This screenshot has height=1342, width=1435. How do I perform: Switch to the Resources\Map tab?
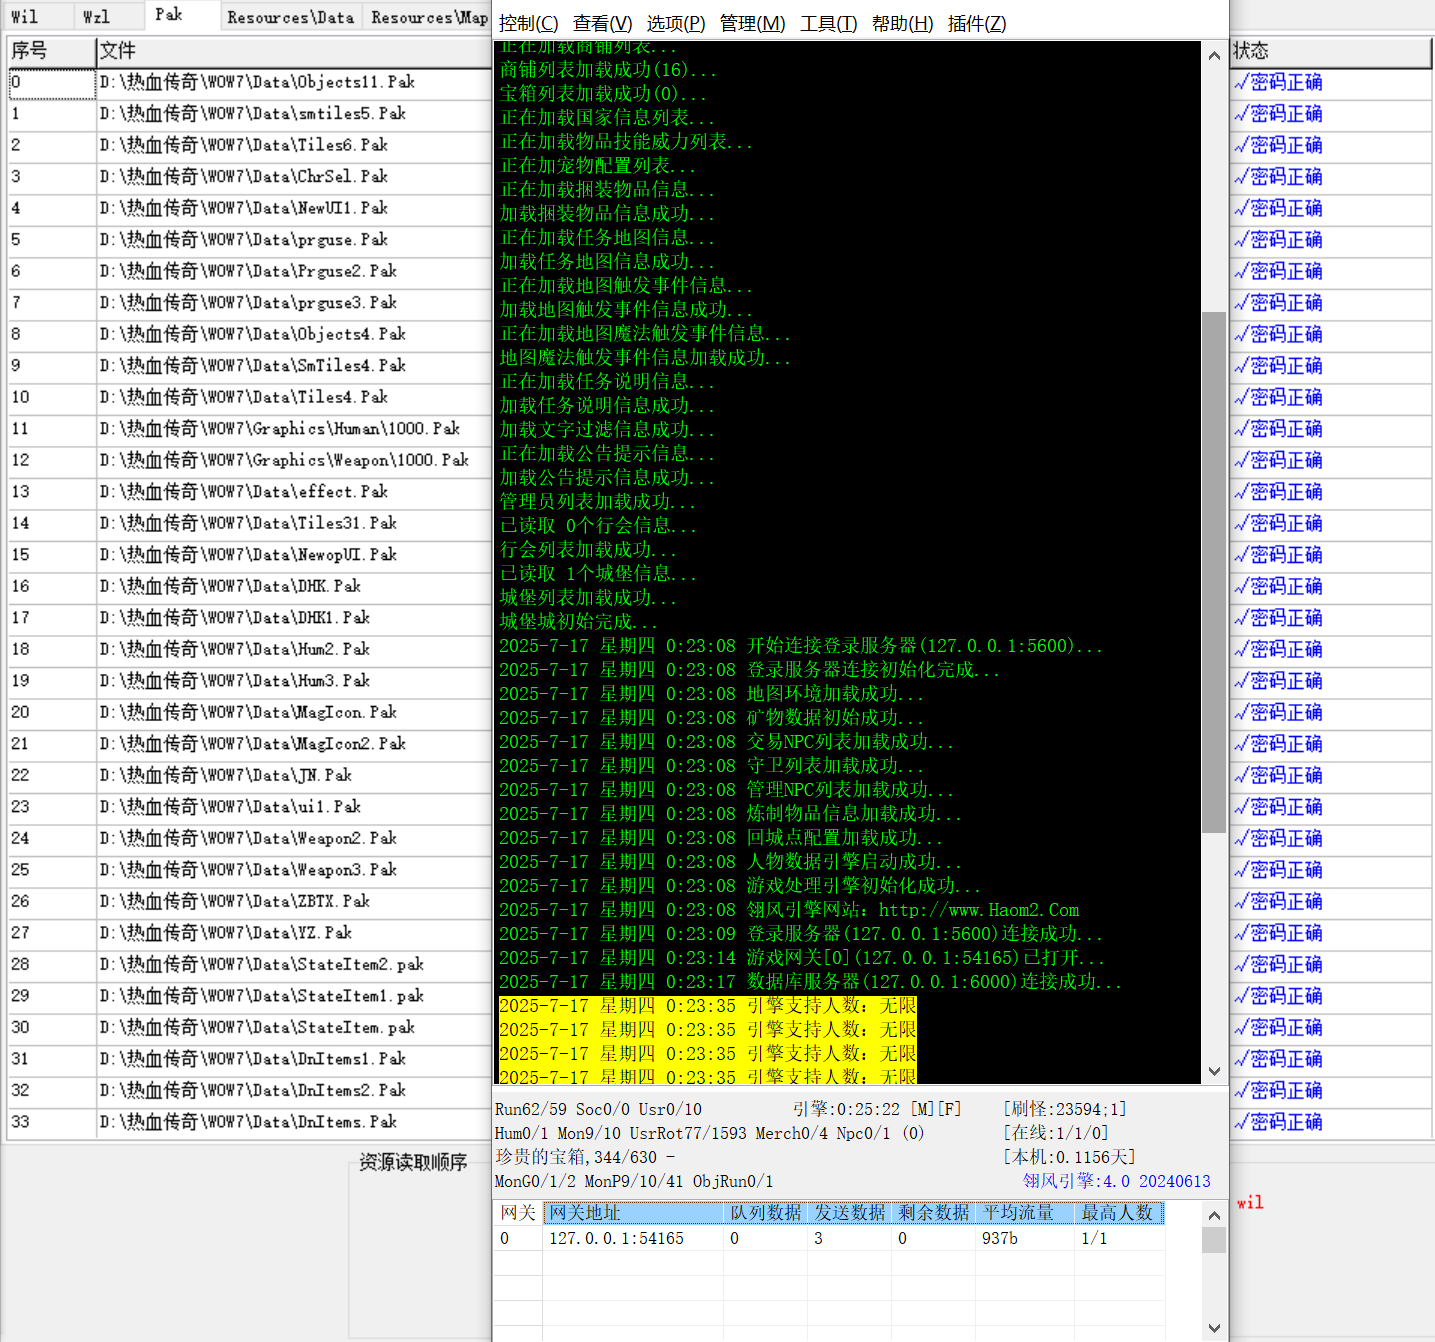[429, 17]
